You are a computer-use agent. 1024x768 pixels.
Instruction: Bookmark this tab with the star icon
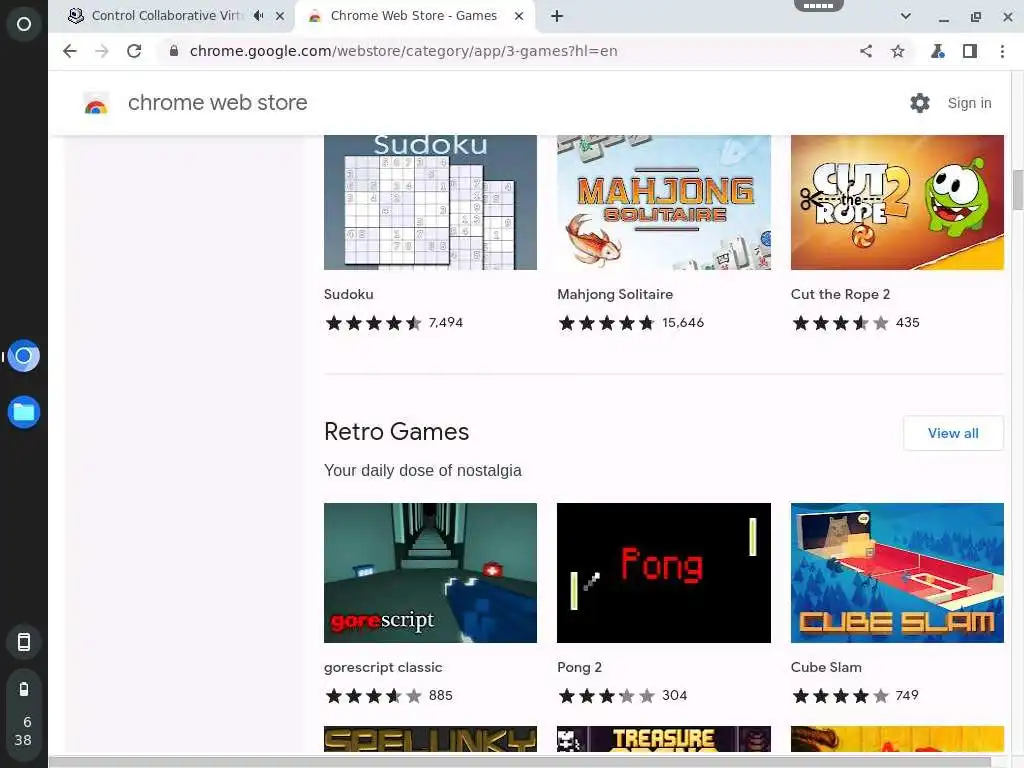coord(898,51)
